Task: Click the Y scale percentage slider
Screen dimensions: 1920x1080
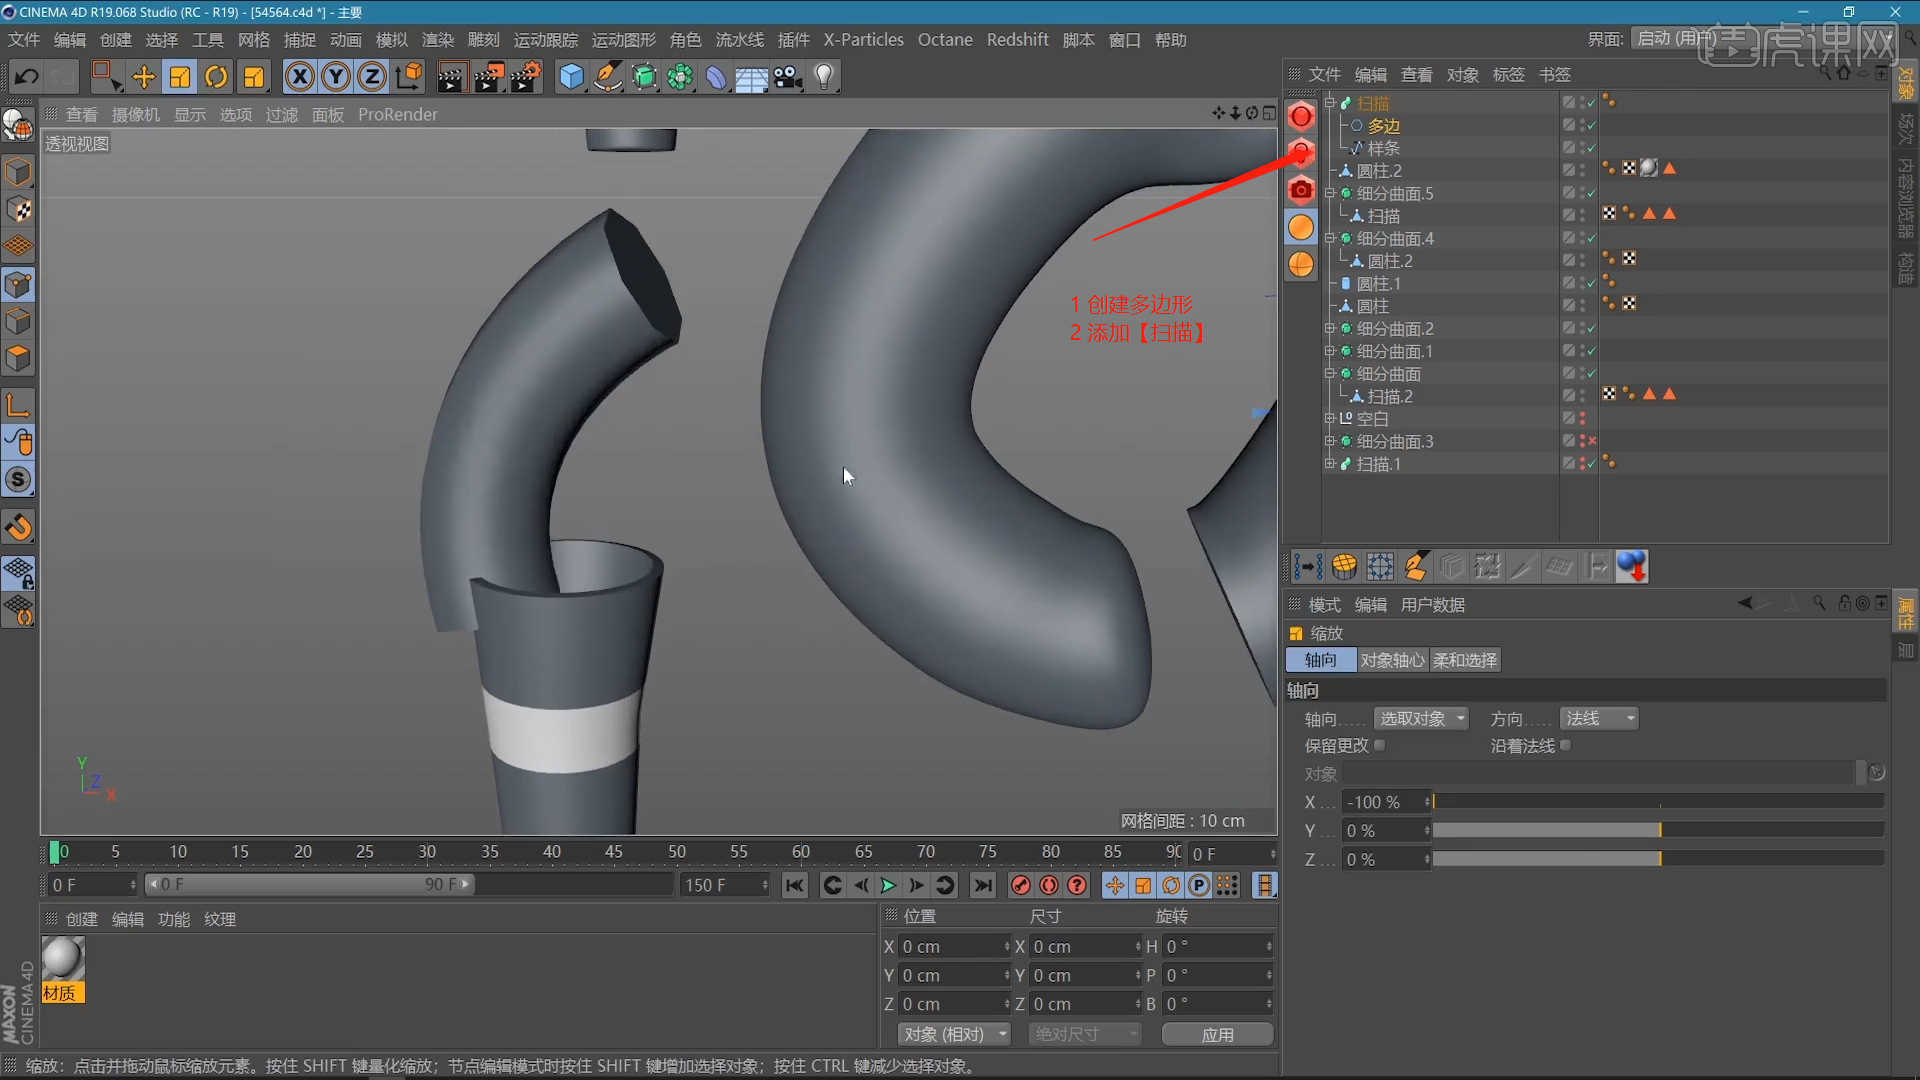Action: pyautogui.click(x=1658, y=831)
